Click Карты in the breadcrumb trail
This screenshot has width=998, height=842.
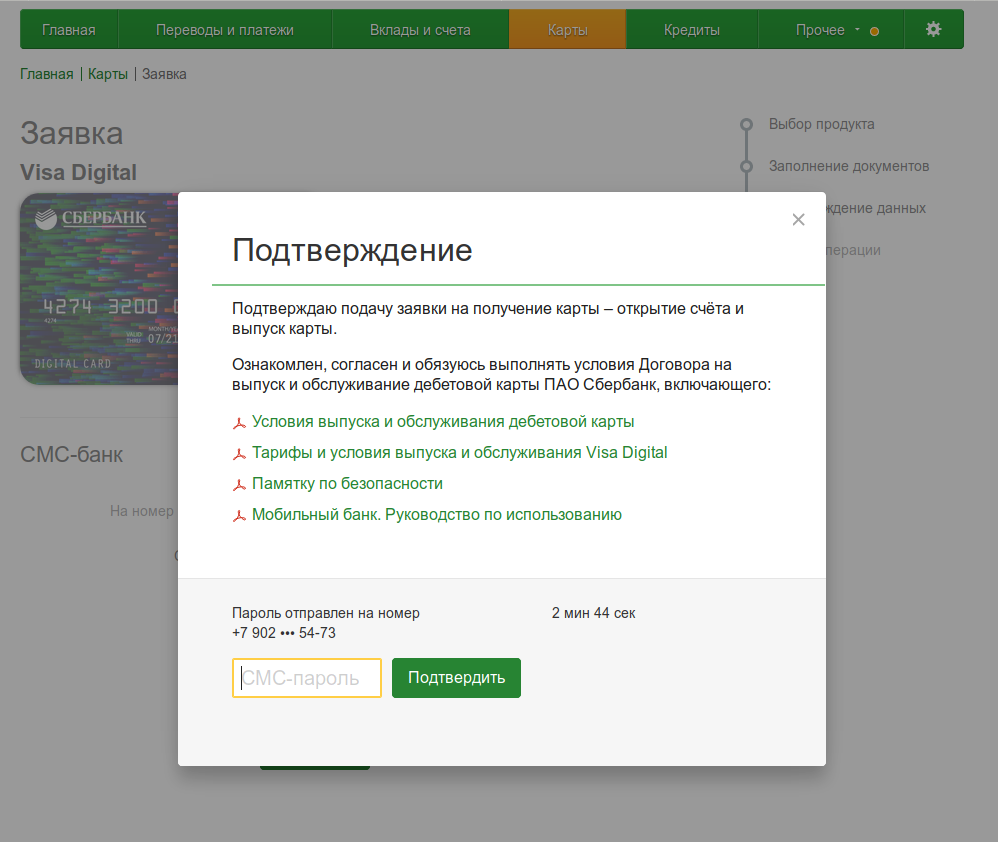point(108,74)
